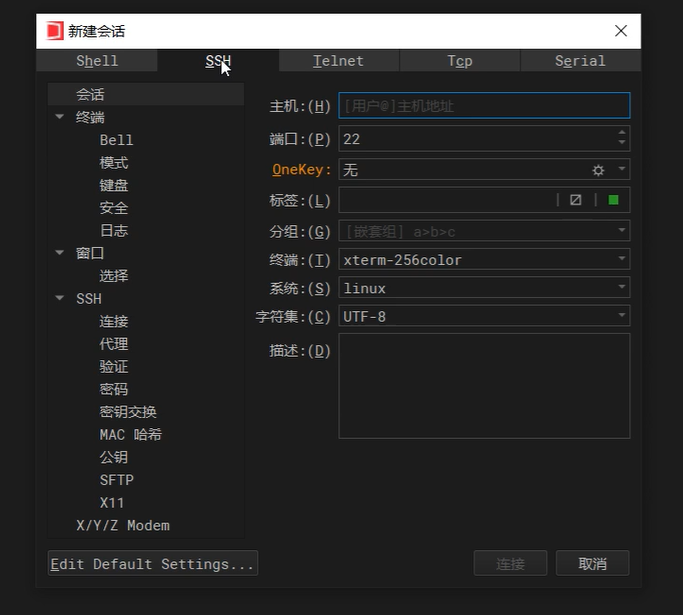
Task: Open the X11 settings item
Action: [x=112, y=502]
